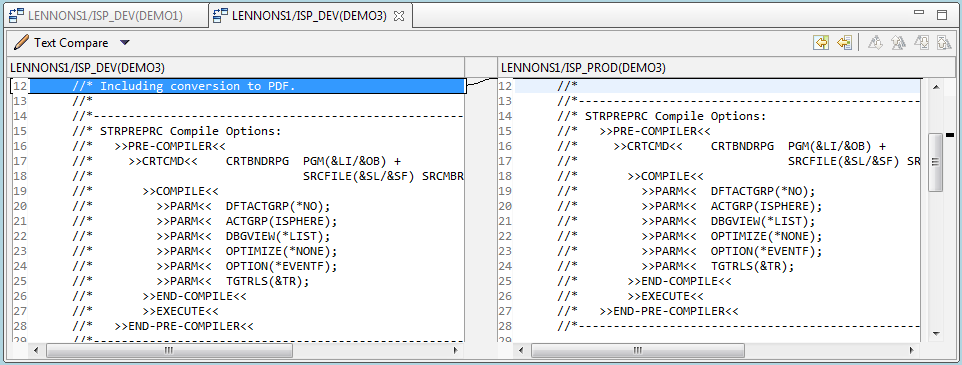Image resolution: width=962 pixels, height=365 pixels.
Task: Open the Text Compare dropdown arrow
Action: pos(125,43)
